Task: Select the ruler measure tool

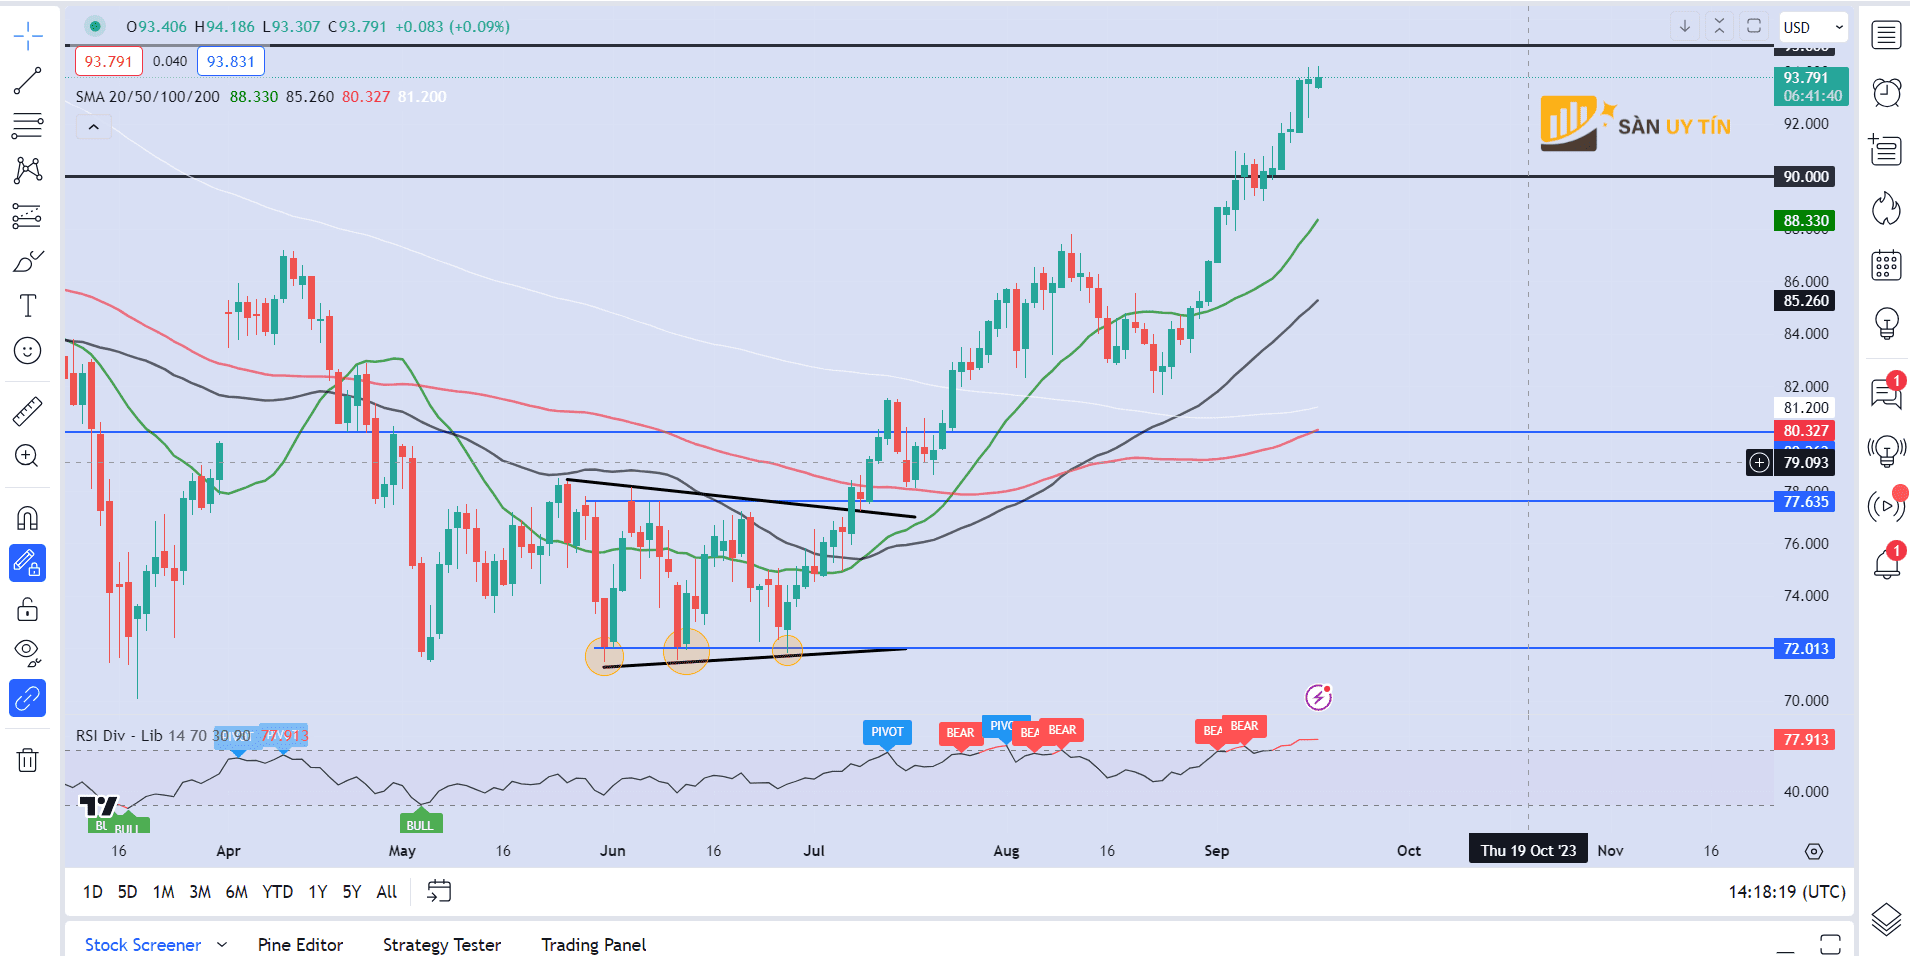Action: pos(28,411)
